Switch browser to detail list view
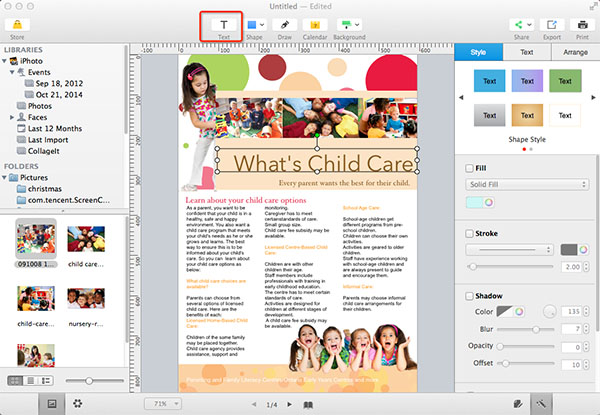This screenshot has width=600, height=415. (46, 380)
